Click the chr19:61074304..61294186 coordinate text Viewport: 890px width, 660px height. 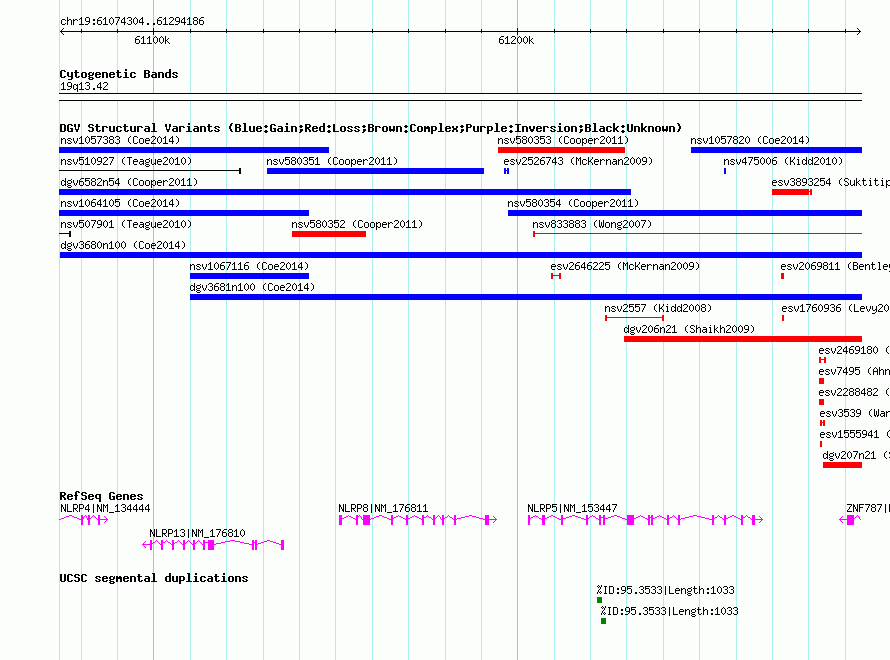coord(132,22)
